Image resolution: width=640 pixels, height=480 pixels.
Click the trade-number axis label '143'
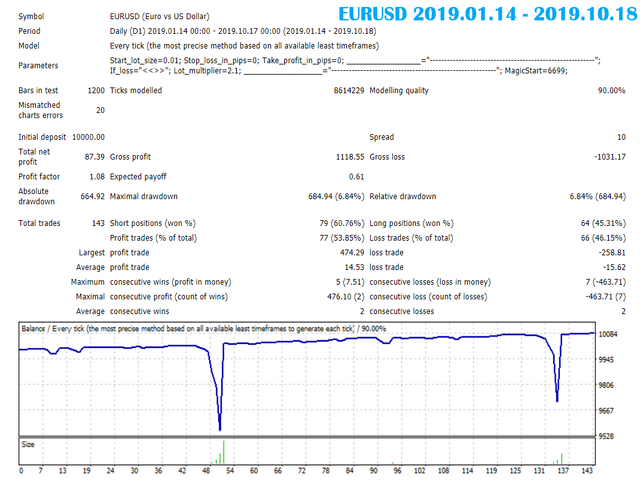tap(587, 471)
